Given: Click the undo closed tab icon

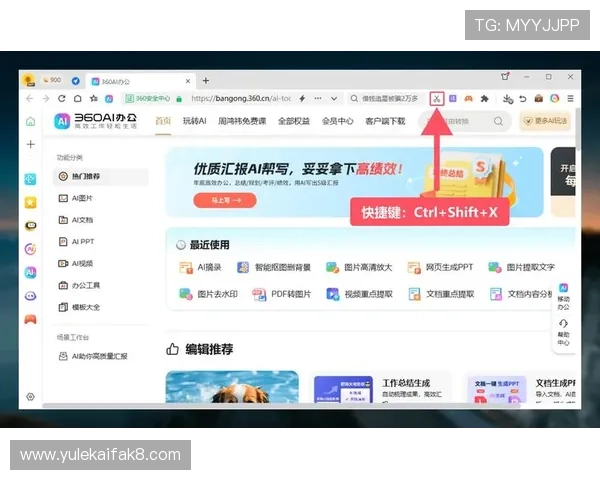Looking at the screenshot, I should pyautogui.click(x=523, y=99).
